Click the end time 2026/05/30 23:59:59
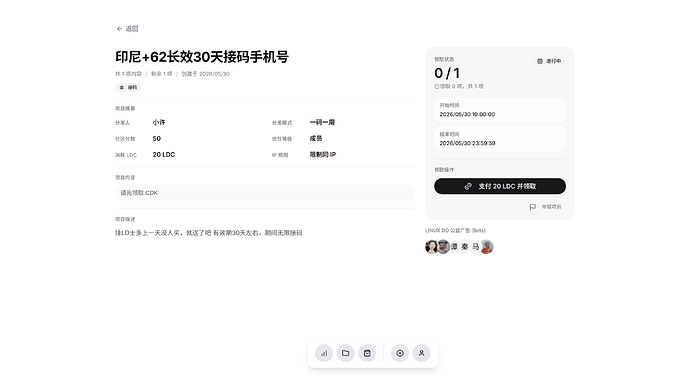 pos(467,144)
